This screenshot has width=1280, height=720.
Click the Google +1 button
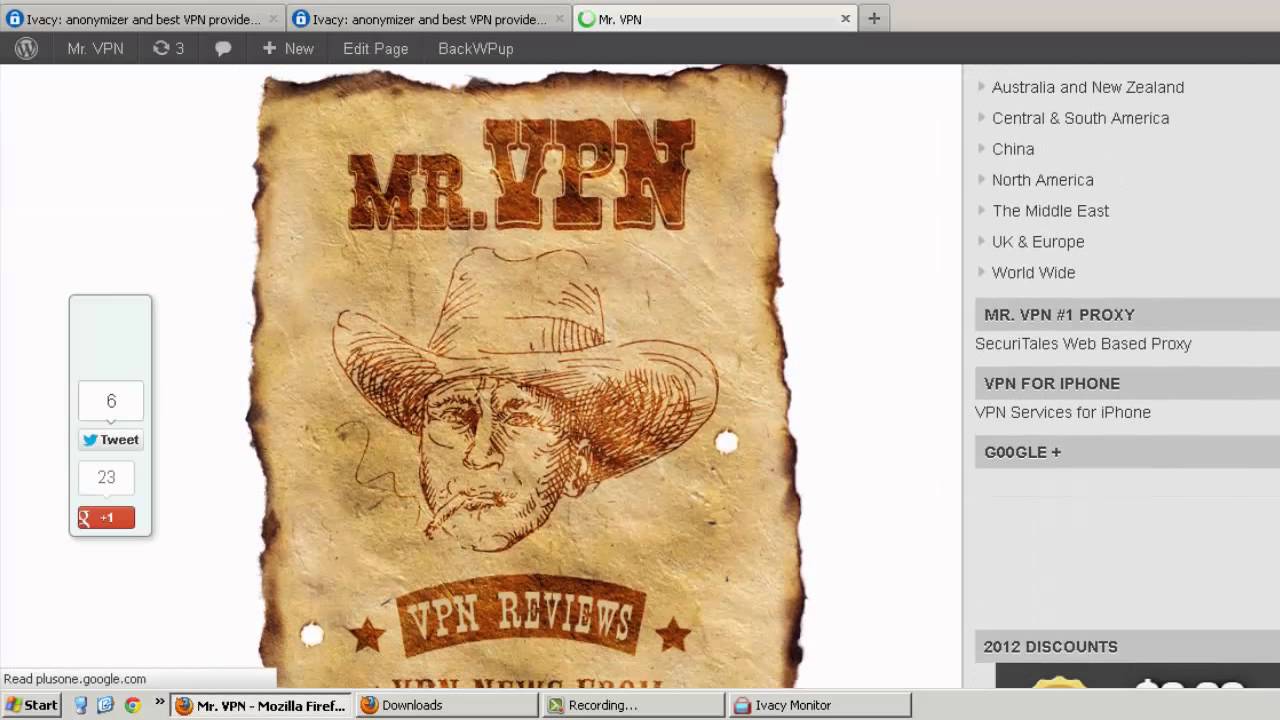pyautogui.click(x=107, y=518)
